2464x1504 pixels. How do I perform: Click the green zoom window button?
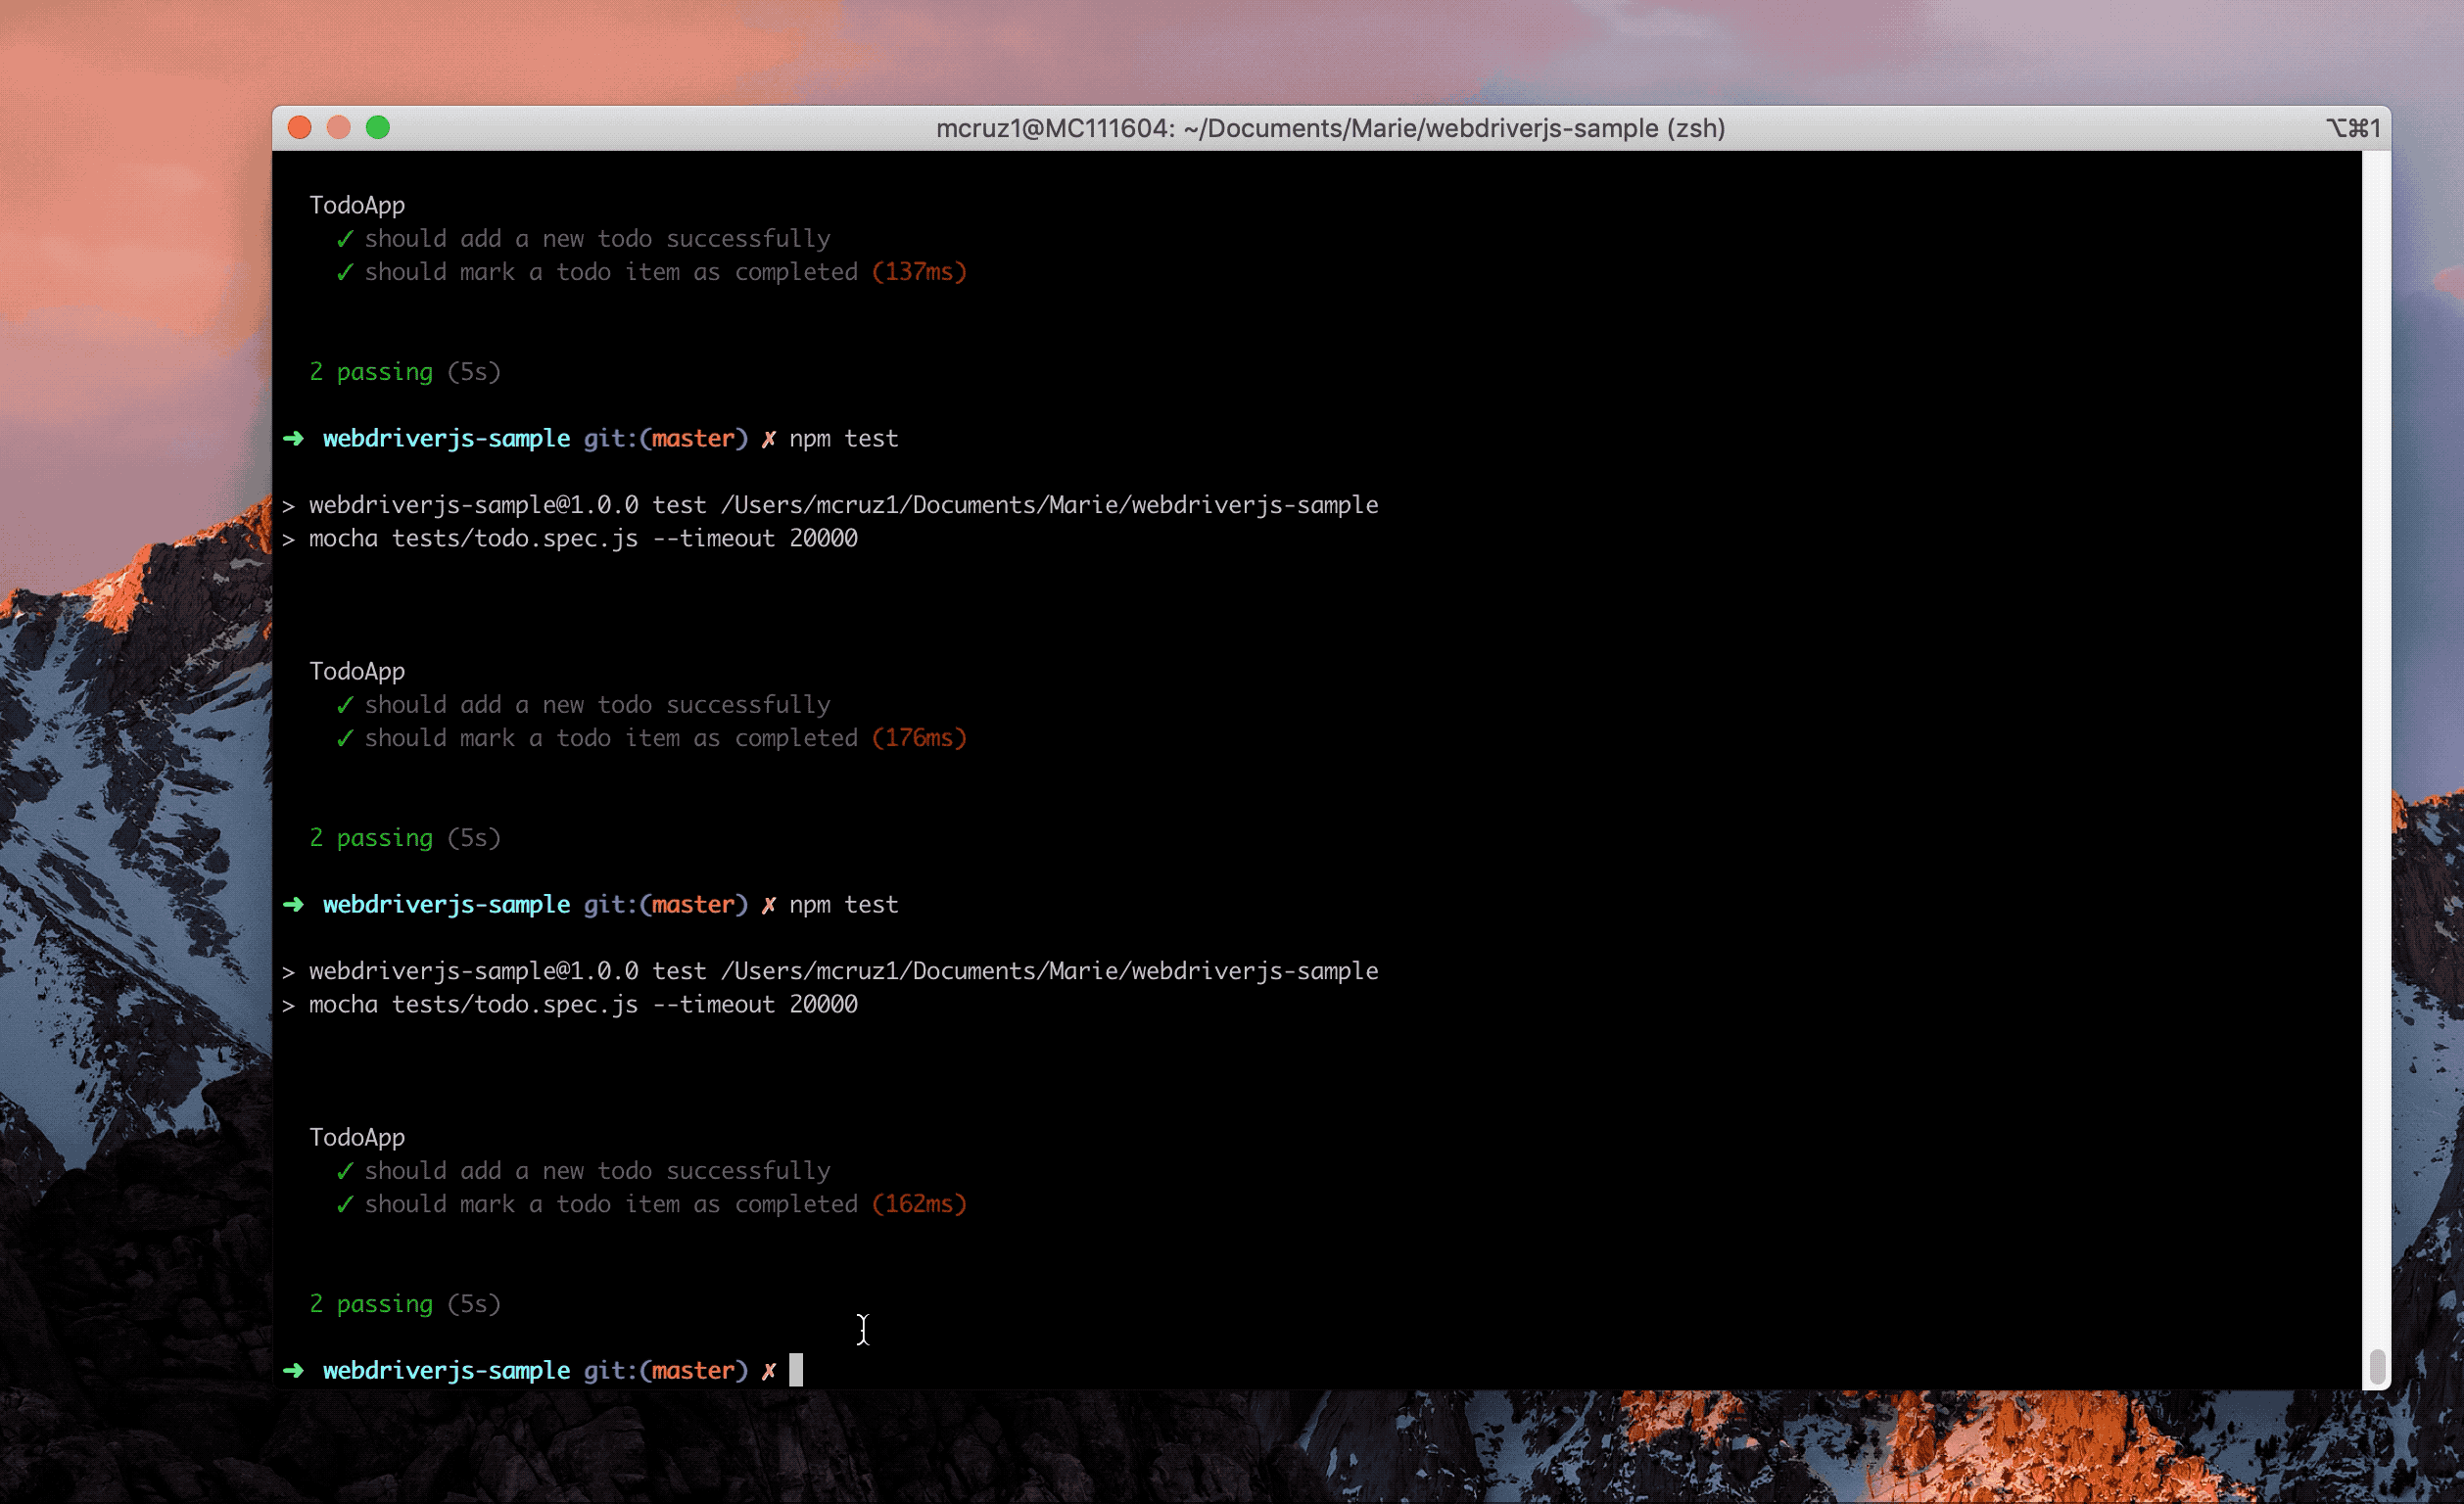click(x=378, y=128)
